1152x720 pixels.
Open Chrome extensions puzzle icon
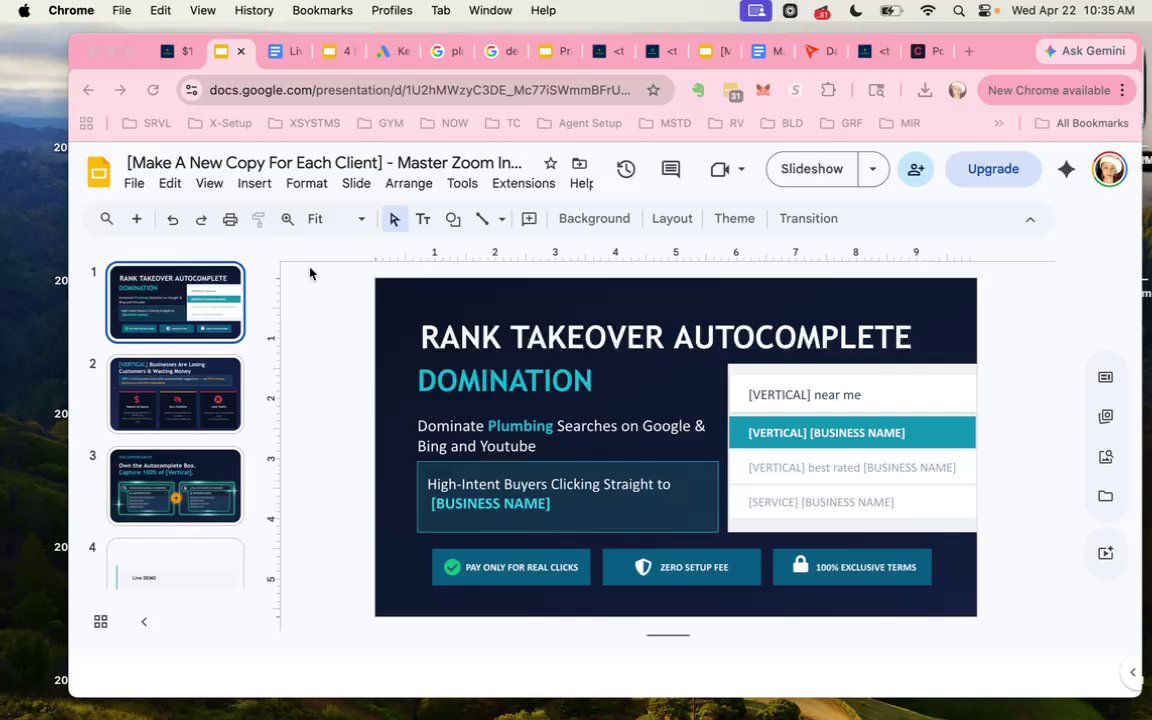pos(828,90)
